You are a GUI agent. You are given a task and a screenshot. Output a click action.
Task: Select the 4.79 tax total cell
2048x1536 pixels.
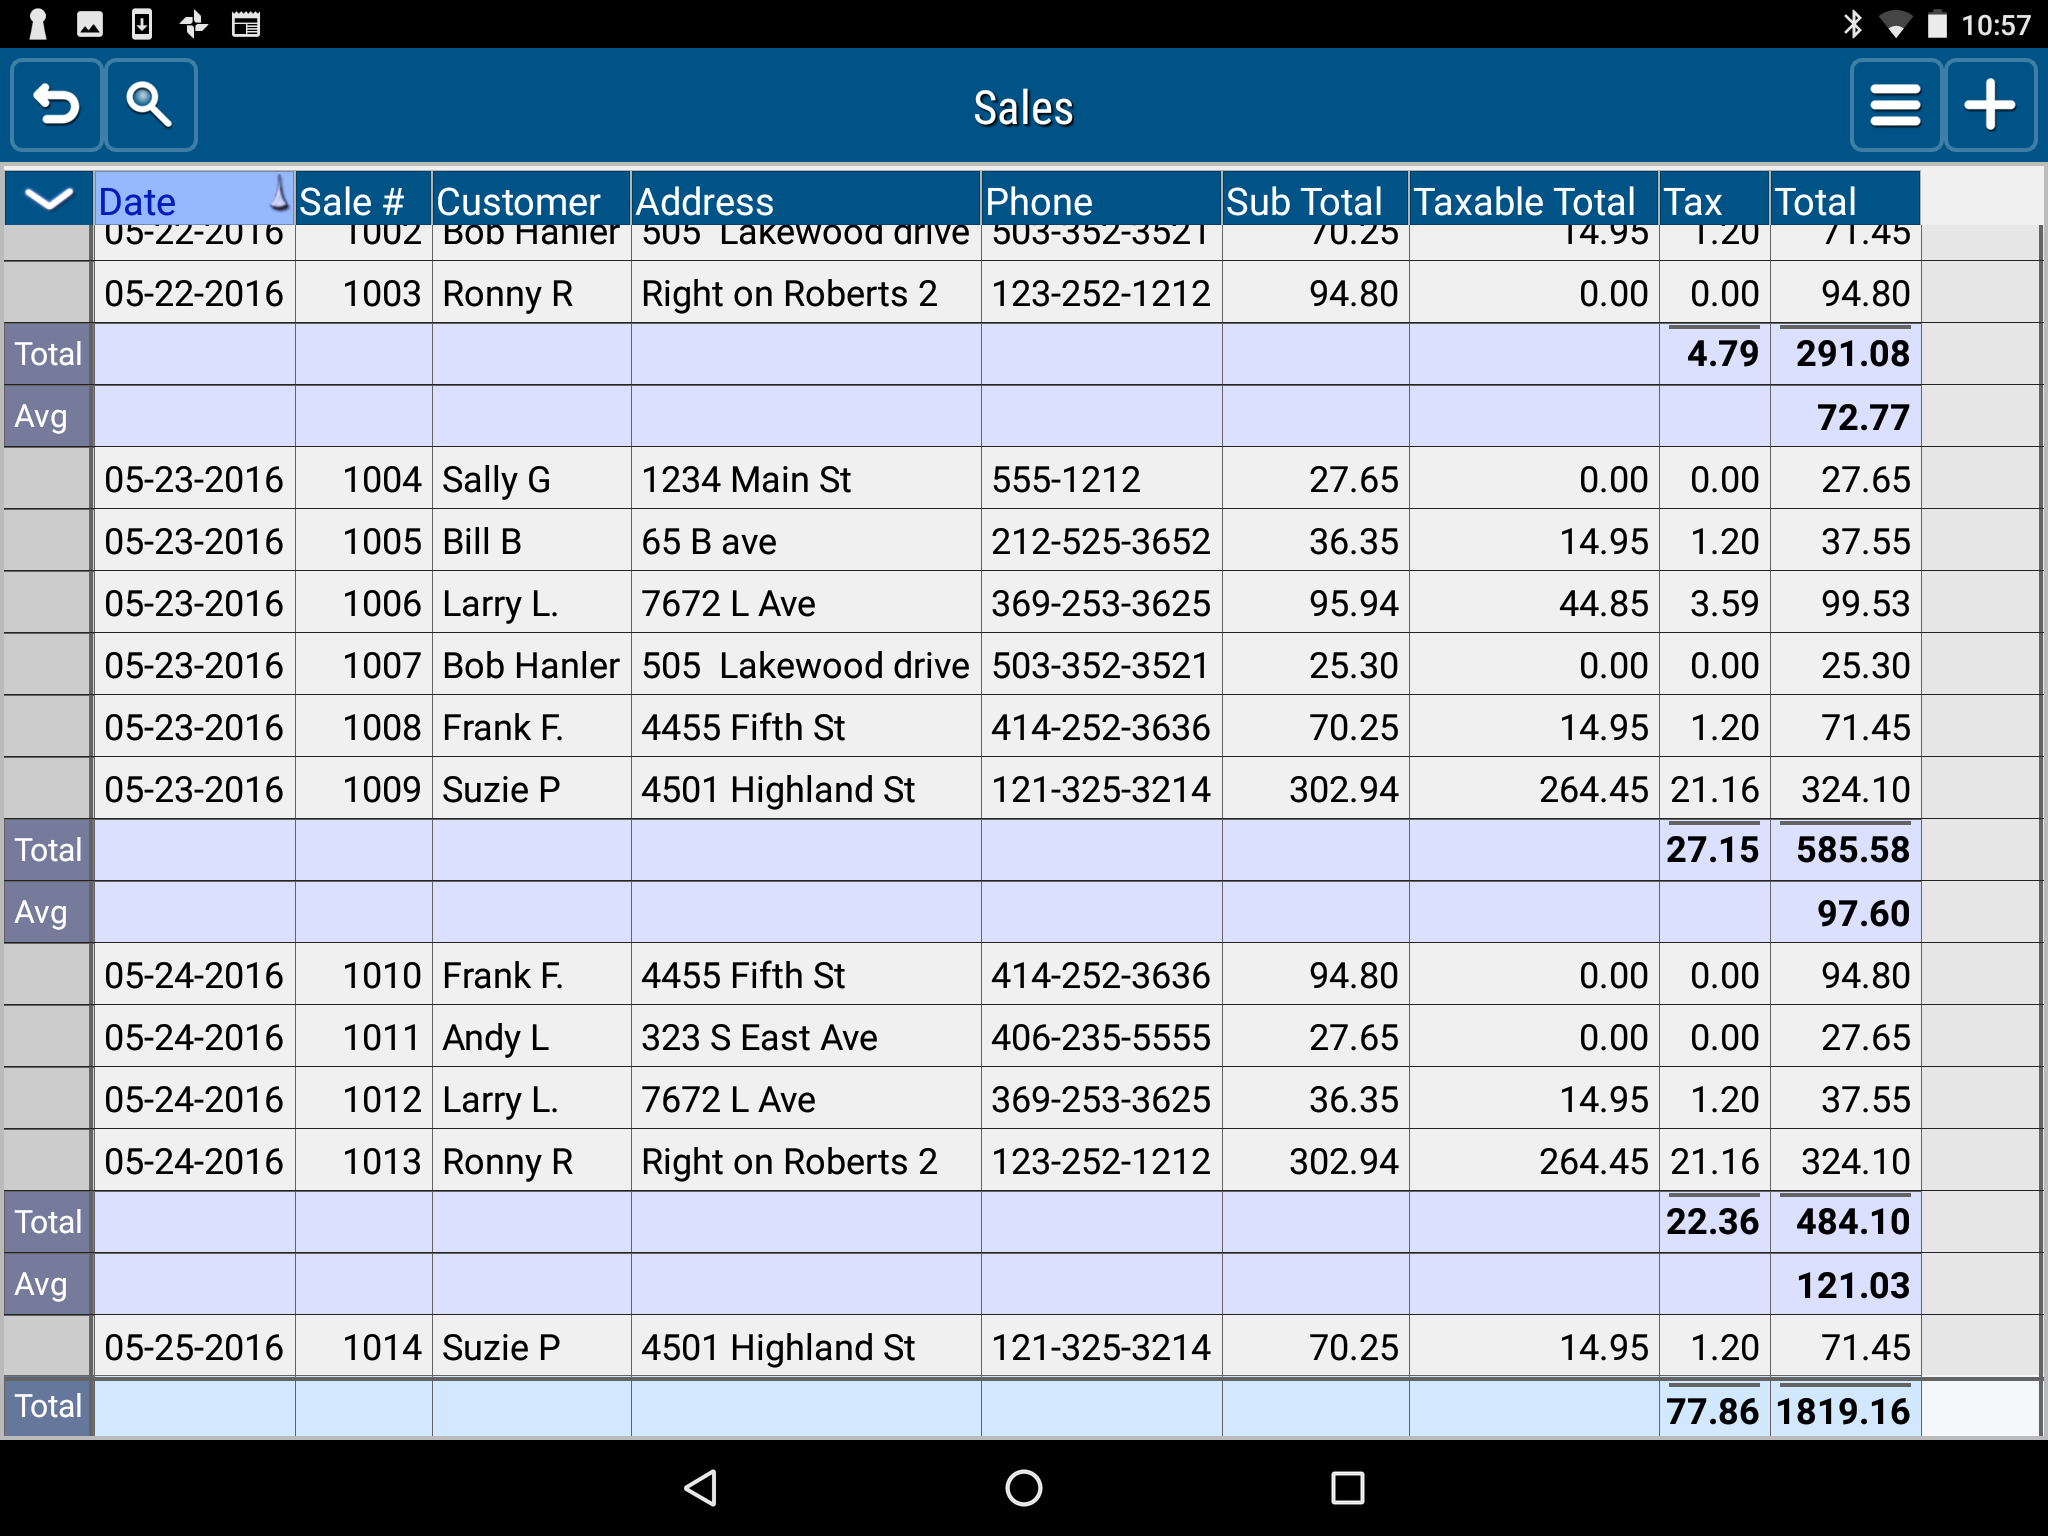coord(1714,354)
